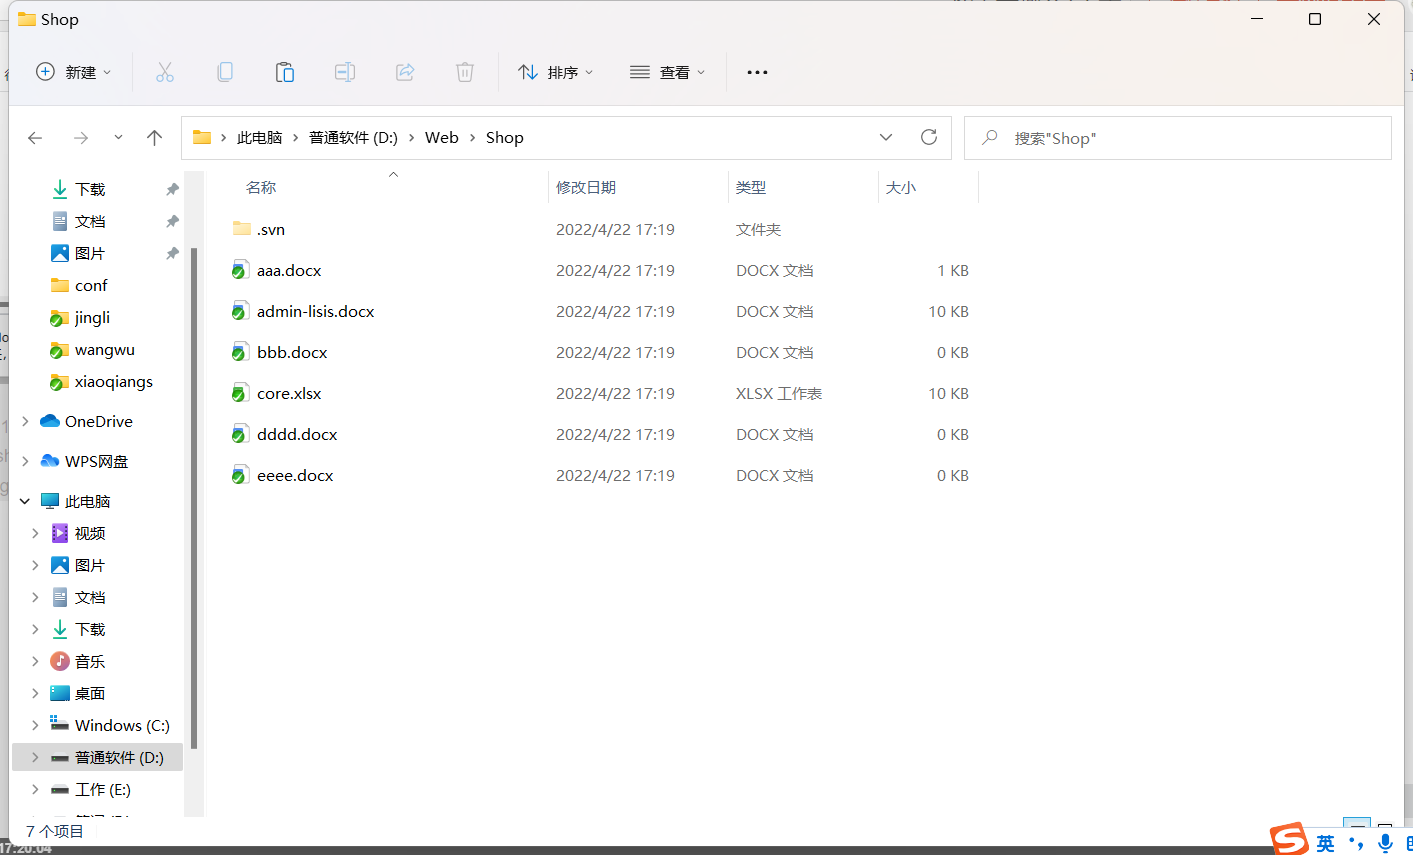Viewport: 1413px width, 855px height.
Task: Go up one folder level arrow
Action: tap(154, 138)
